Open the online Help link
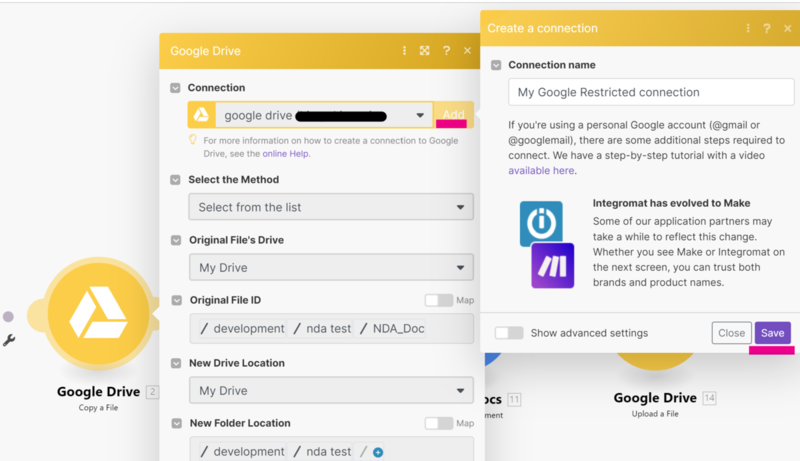This screenshot has height=461, width=800. click(x=285, y=153)
